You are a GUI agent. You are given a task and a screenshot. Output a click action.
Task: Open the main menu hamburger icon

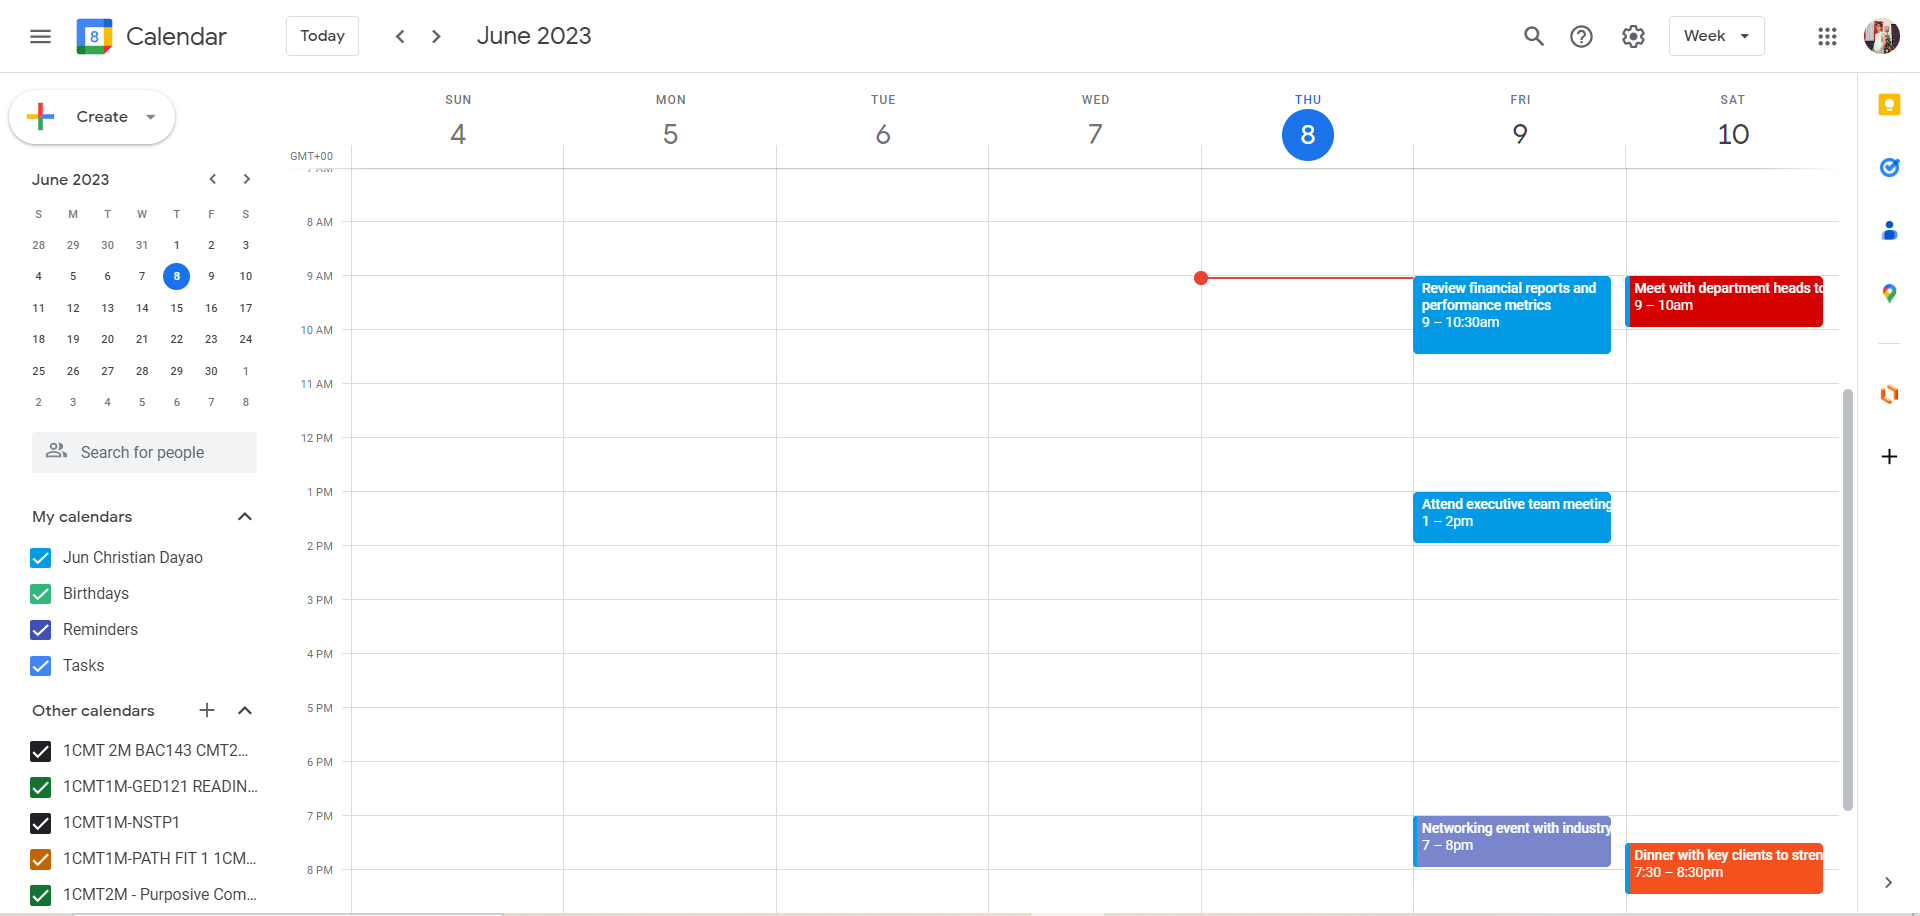coord(40,37)
